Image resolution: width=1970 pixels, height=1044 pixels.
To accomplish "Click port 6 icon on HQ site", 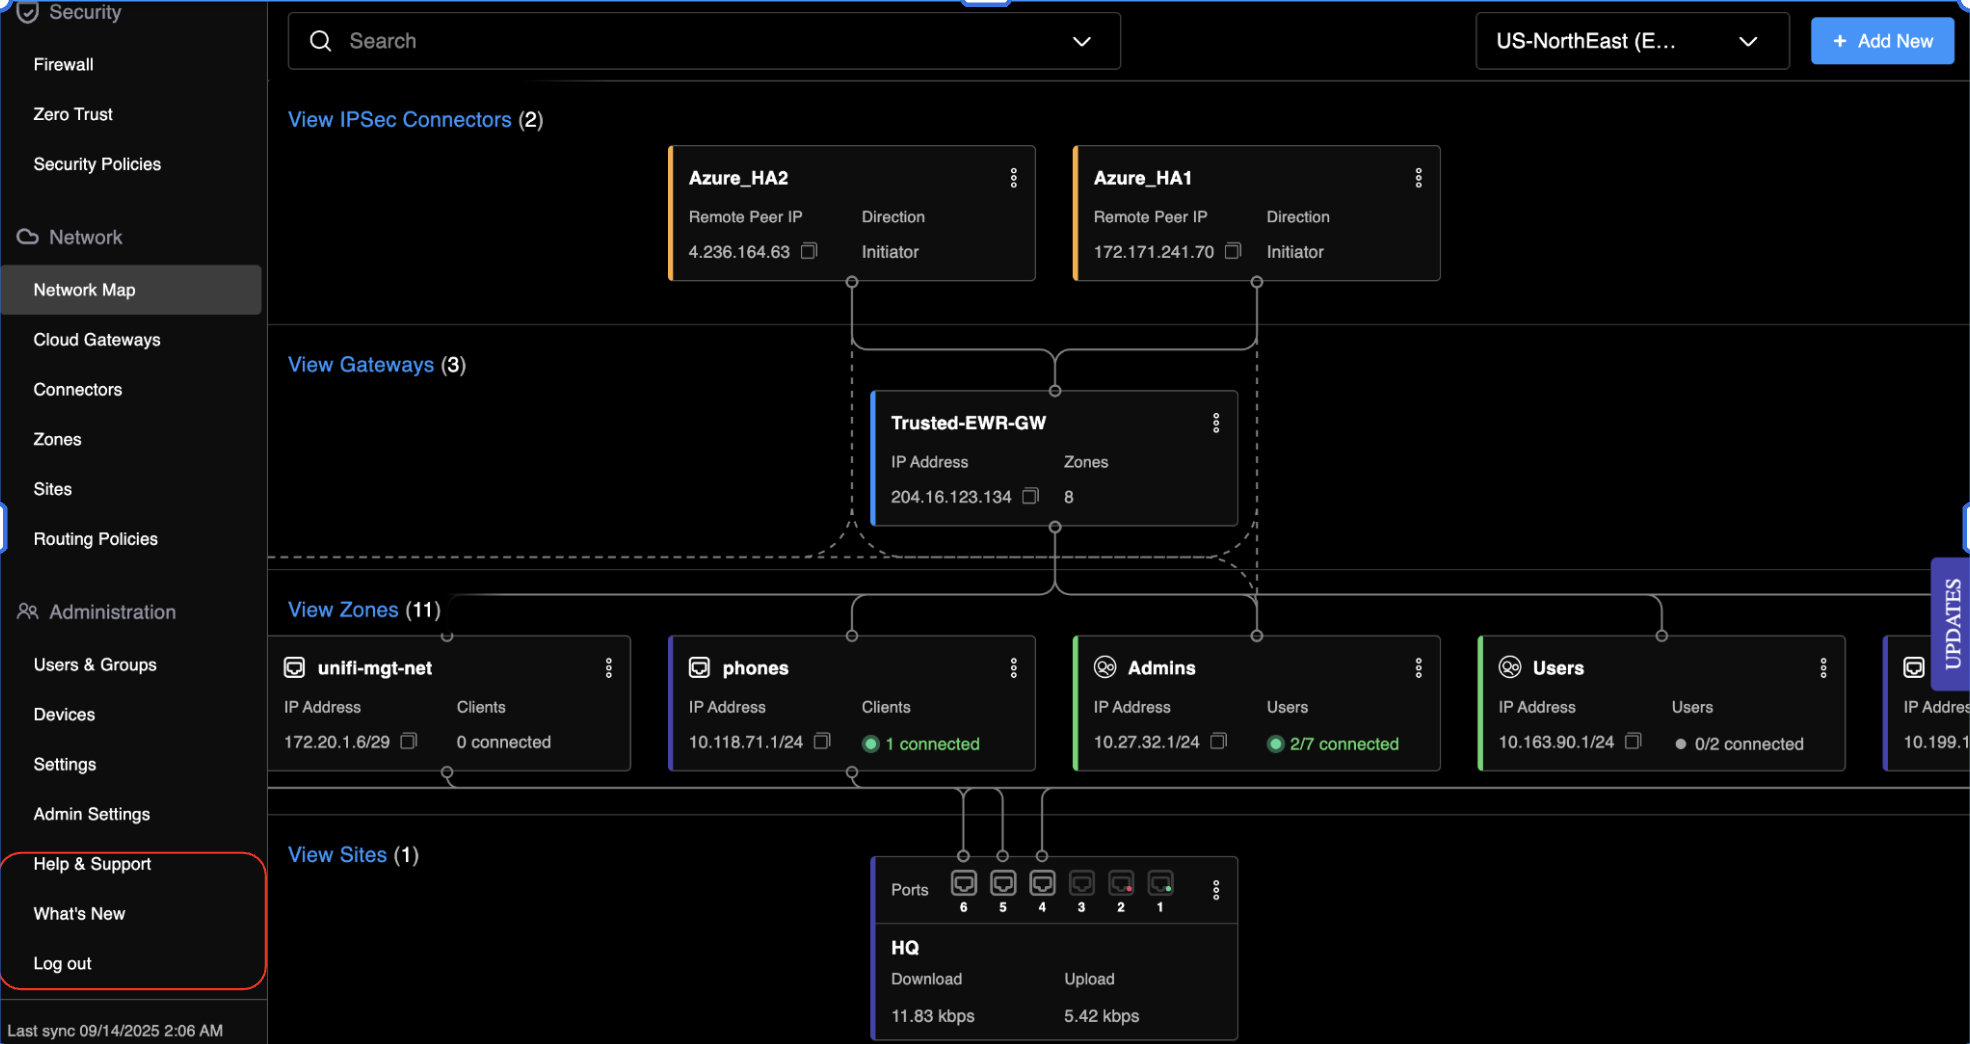I will click(963, 884).
